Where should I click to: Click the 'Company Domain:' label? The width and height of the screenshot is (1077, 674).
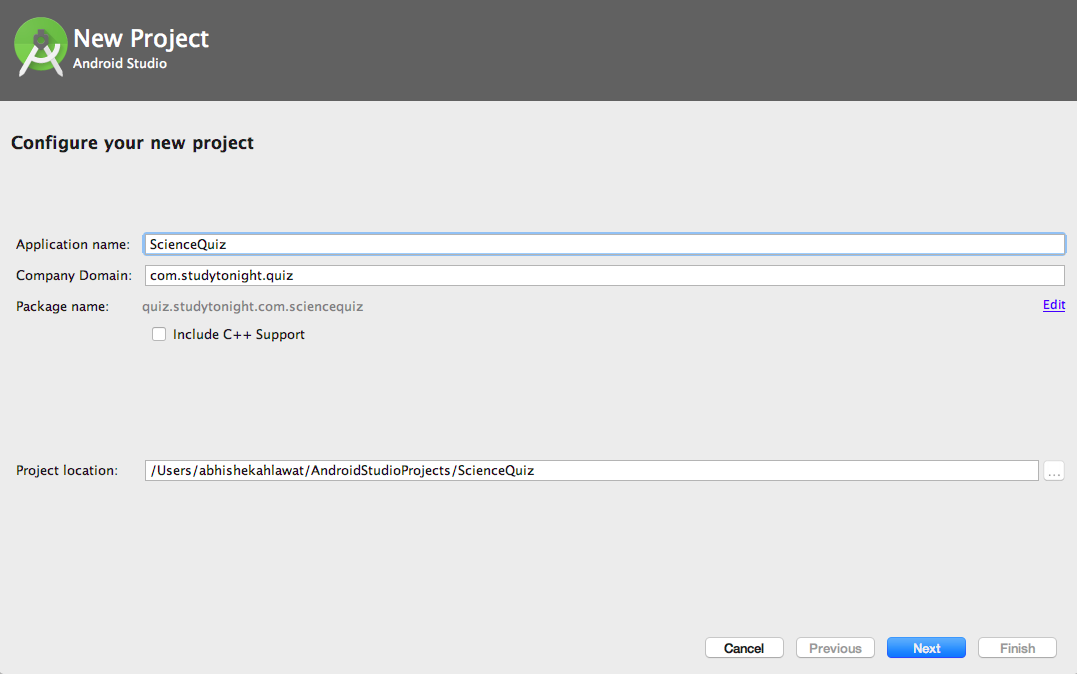point(74,276)
